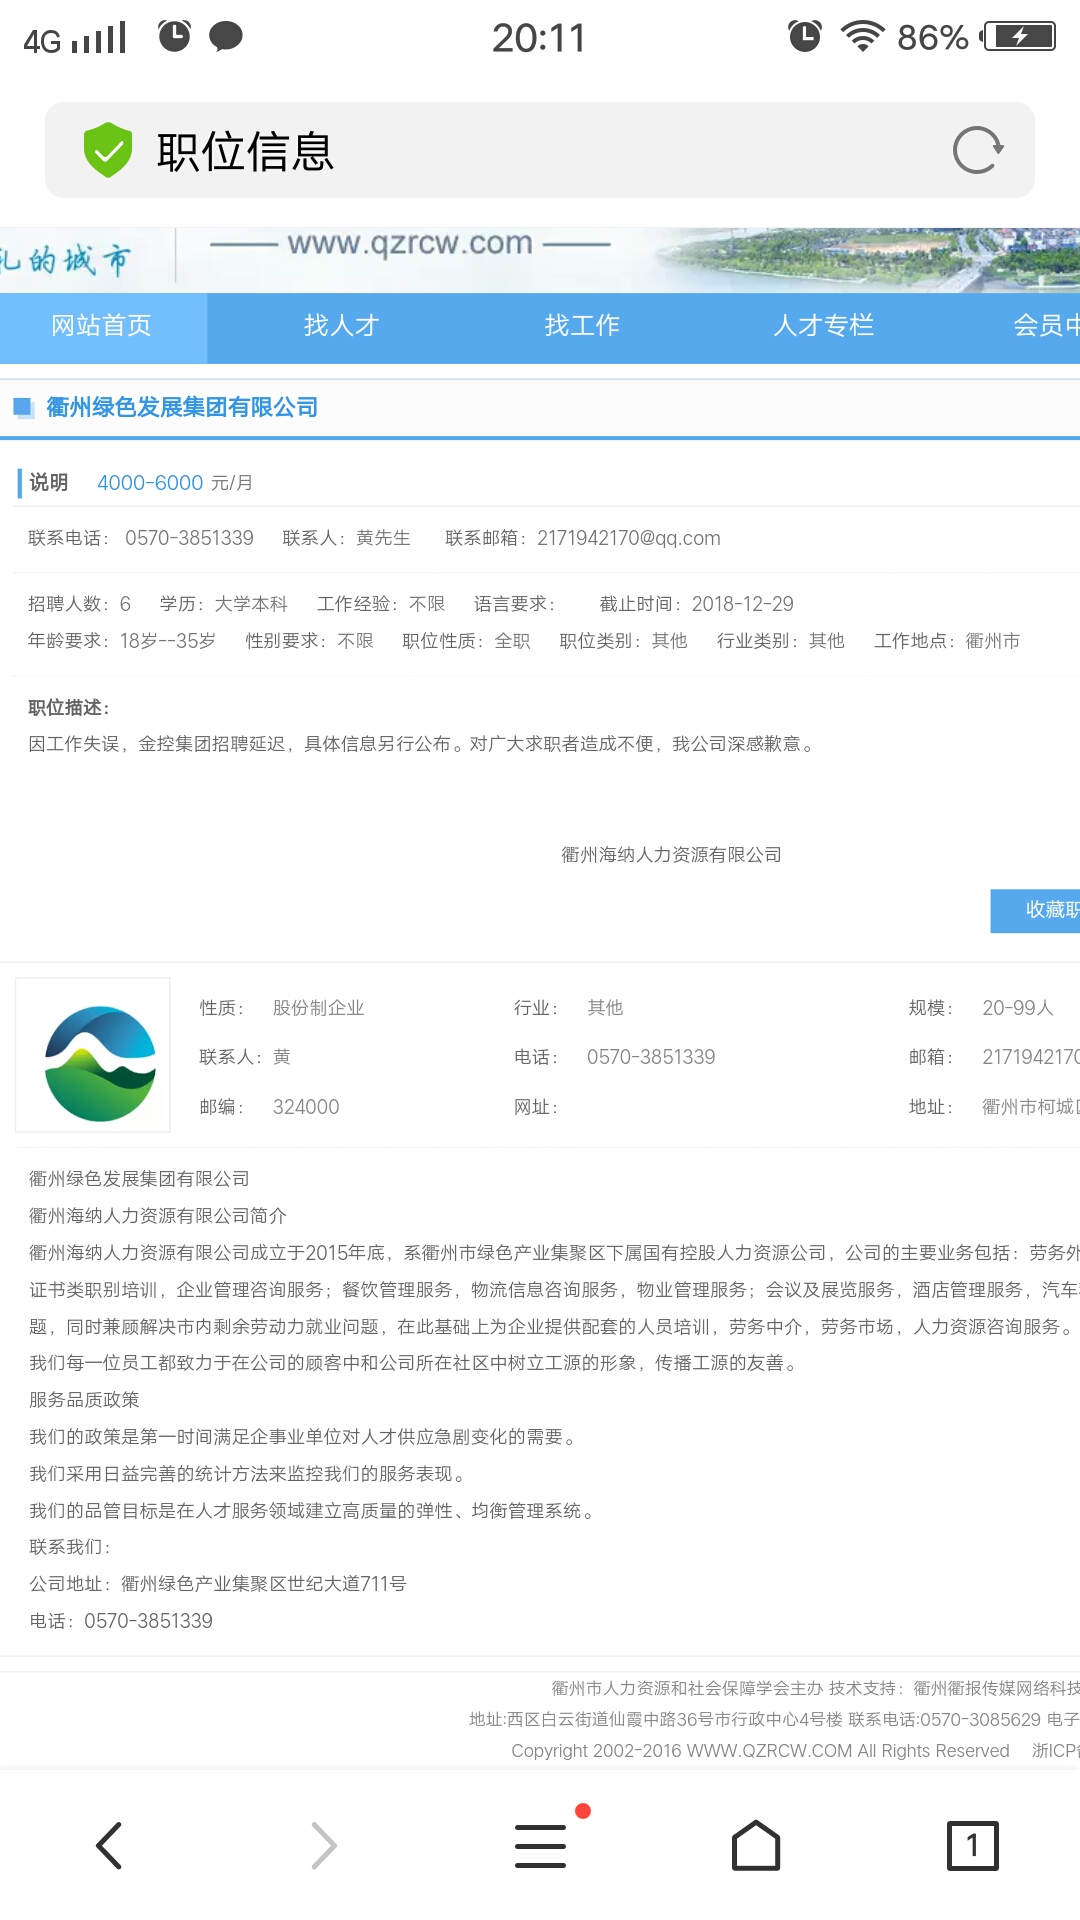Tap the 工作地点: 衢州市 text

947,641
